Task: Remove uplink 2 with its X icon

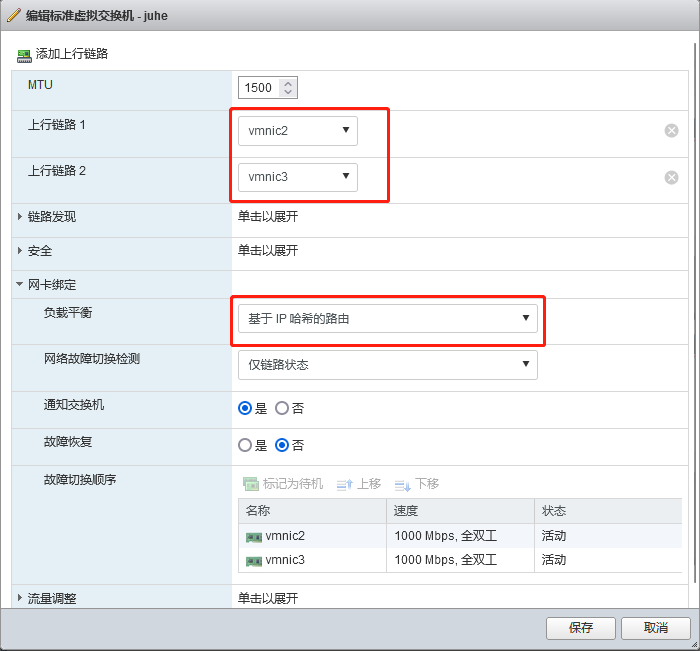Action: pos(671,177)
